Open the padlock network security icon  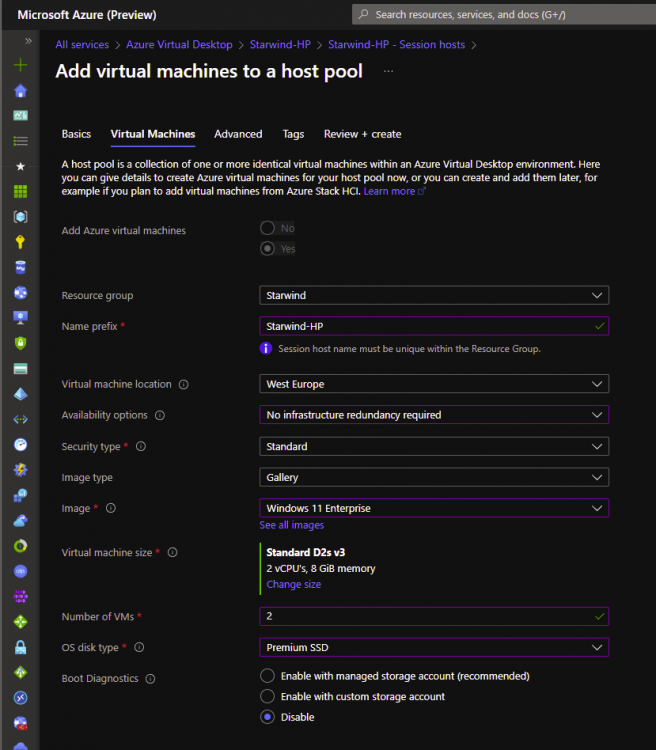(x=21, y=647)
